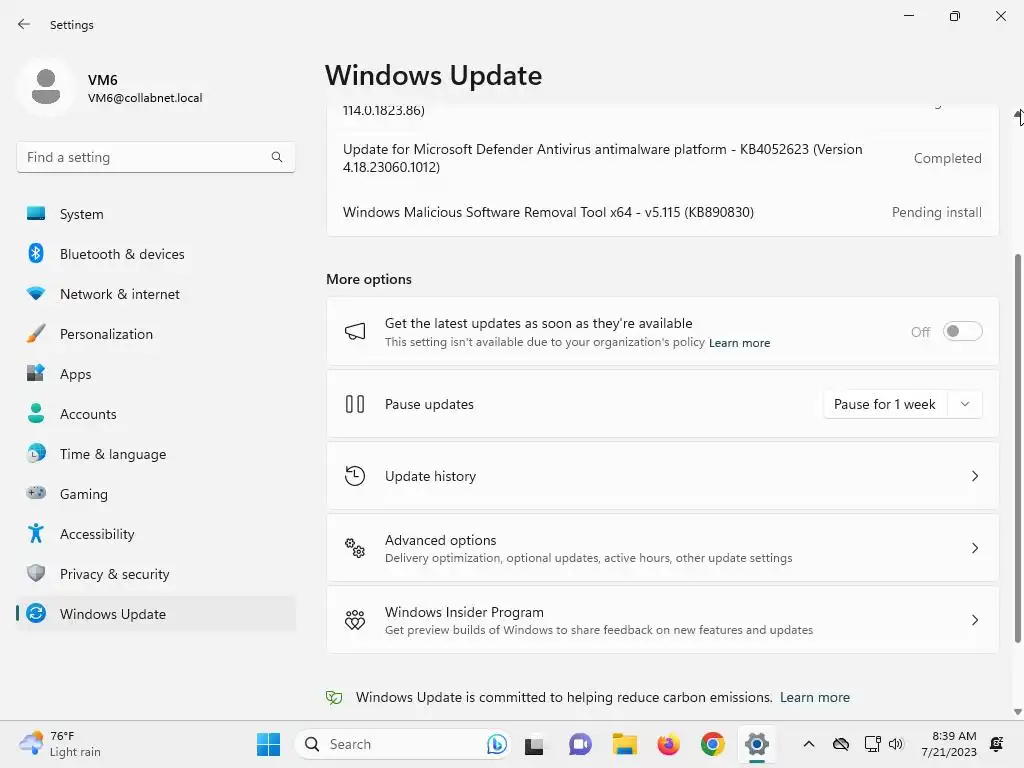This screenshot has width=1024, height=768.
Task: Click the Bluetooth icon in sidebar
Action: [36, 253]
